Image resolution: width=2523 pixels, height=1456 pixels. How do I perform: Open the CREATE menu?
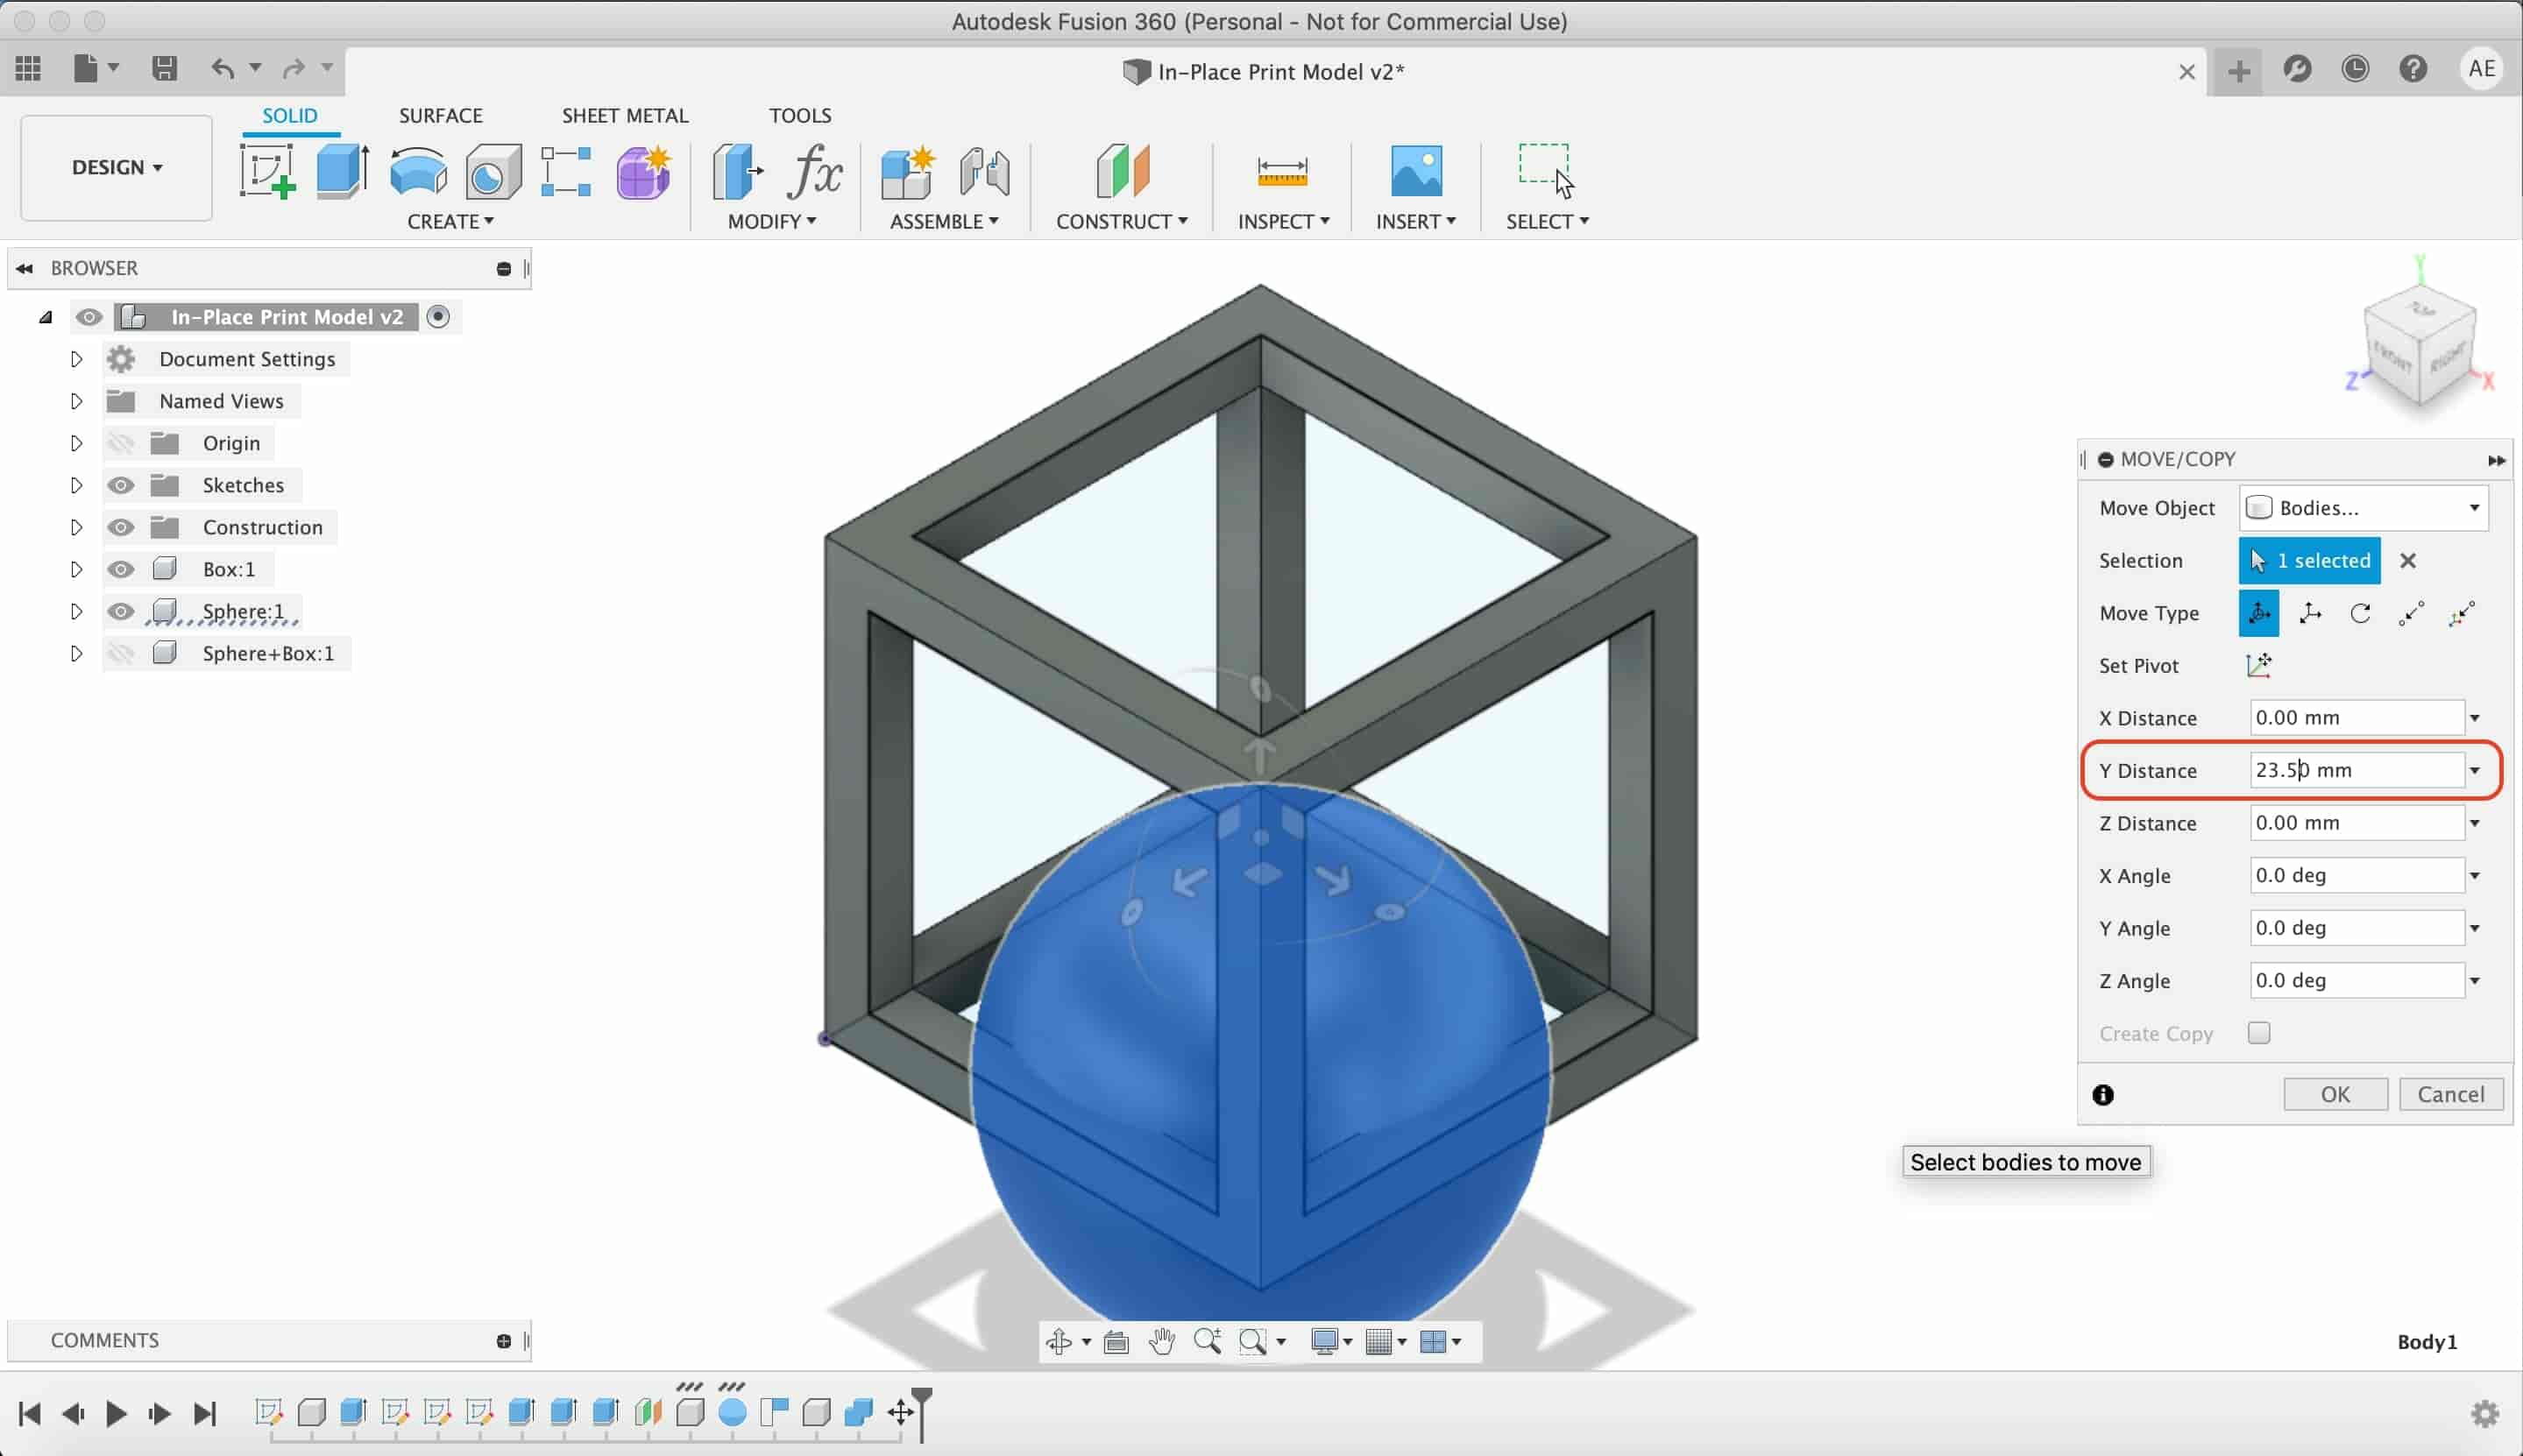pyautogui.click(x=451, y=221)
